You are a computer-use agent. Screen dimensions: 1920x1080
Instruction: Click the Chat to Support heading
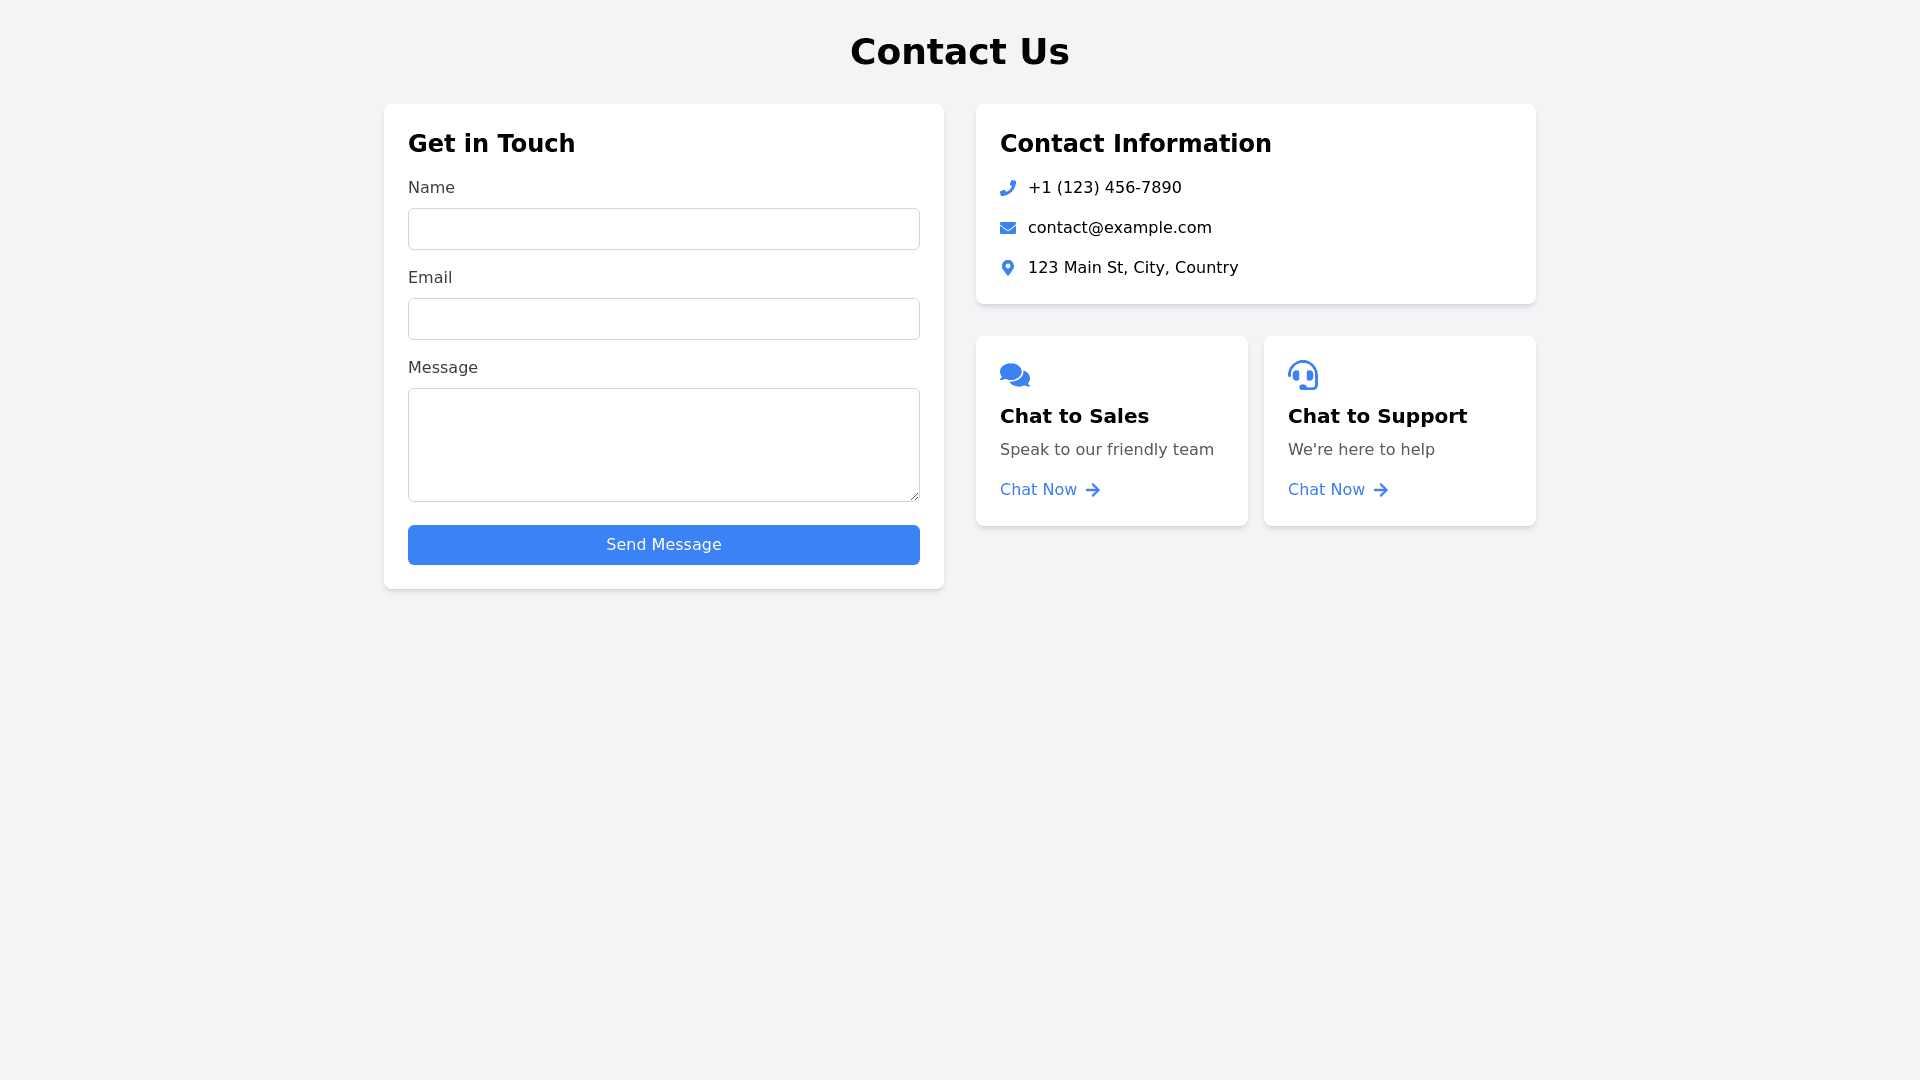click(x=1378, y=416)
